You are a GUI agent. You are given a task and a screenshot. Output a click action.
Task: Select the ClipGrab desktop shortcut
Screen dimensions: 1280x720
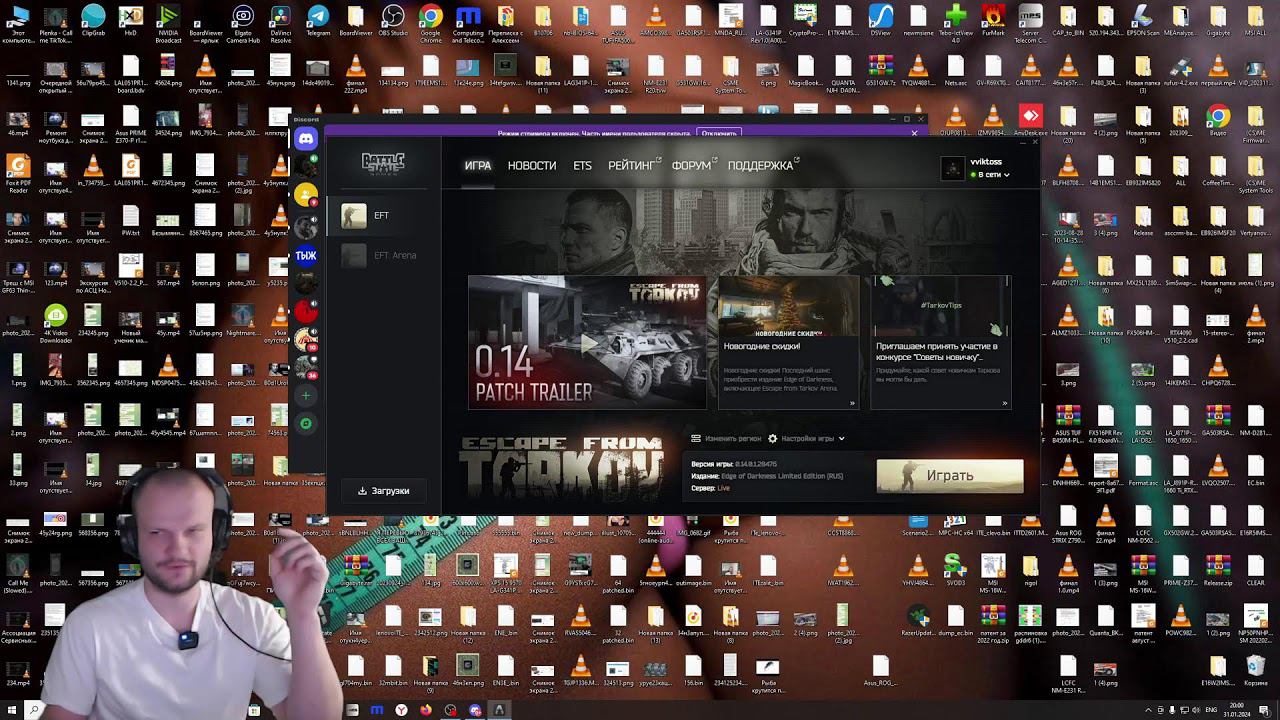coord(93,22)
